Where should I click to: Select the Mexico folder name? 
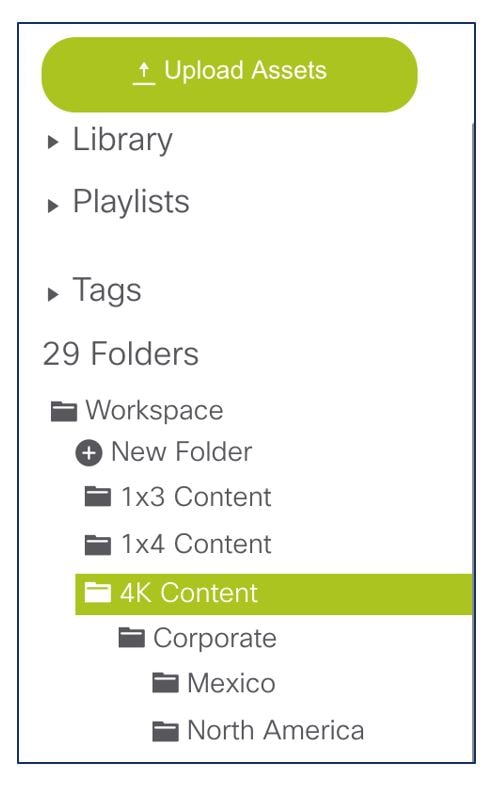pos(231,684)
